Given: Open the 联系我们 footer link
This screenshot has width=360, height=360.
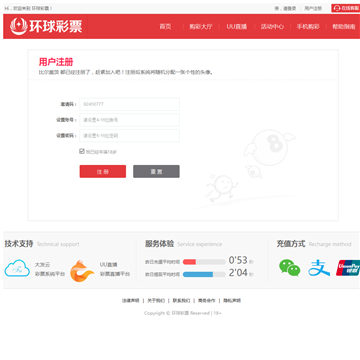Looking at the screenshot, I should coord(181,301).
